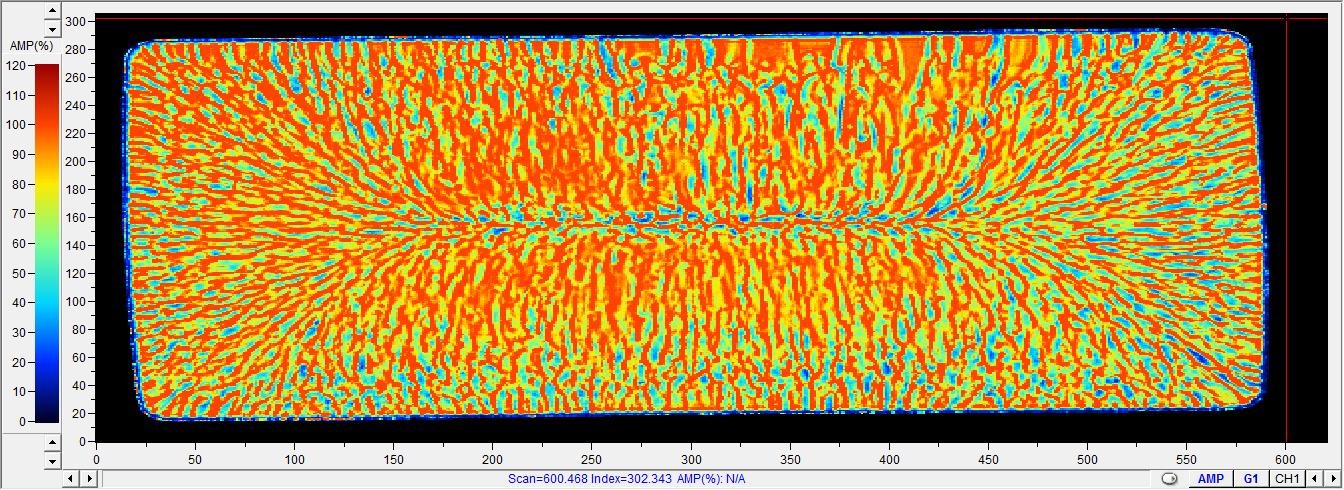Click the center seam of the C-scan image
This screenshot has width=1344, height=490.
[x=690, y=223]
